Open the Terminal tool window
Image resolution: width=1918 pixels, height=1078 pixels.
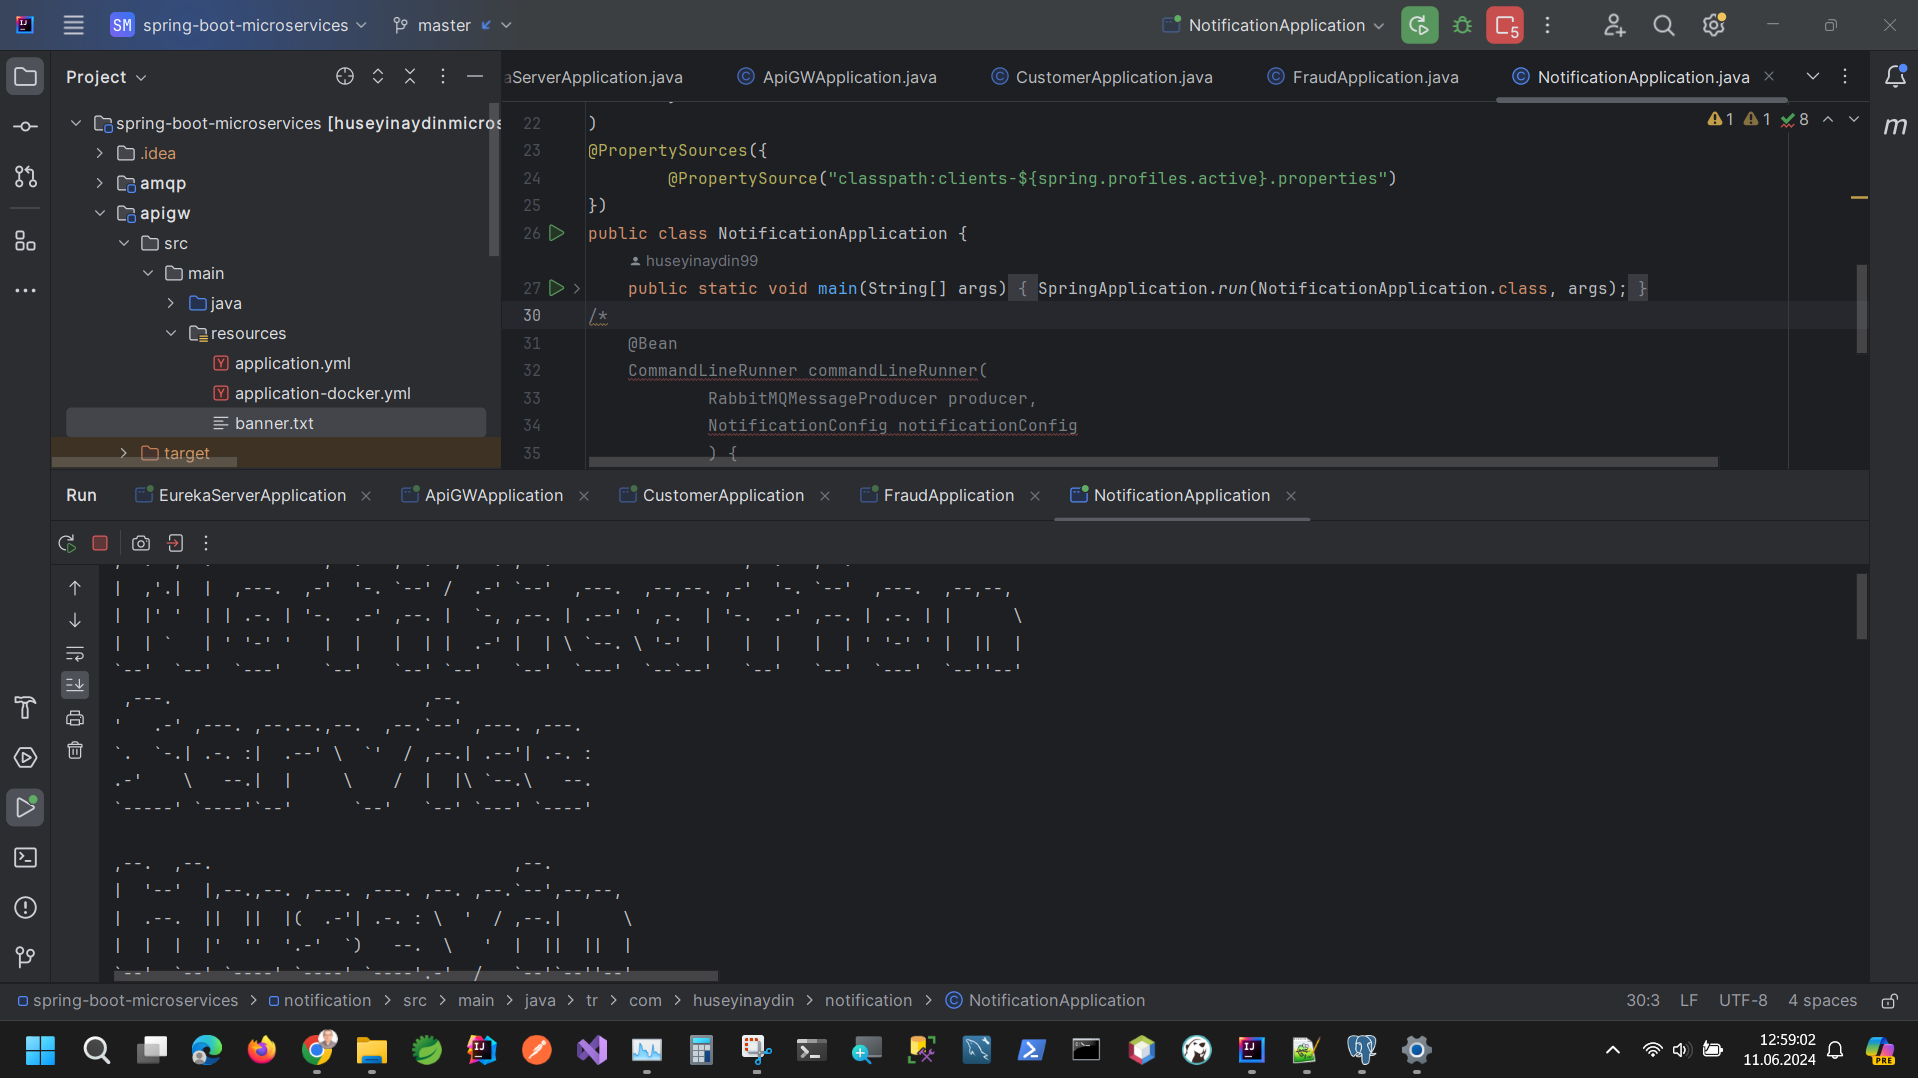click(26, 858)
